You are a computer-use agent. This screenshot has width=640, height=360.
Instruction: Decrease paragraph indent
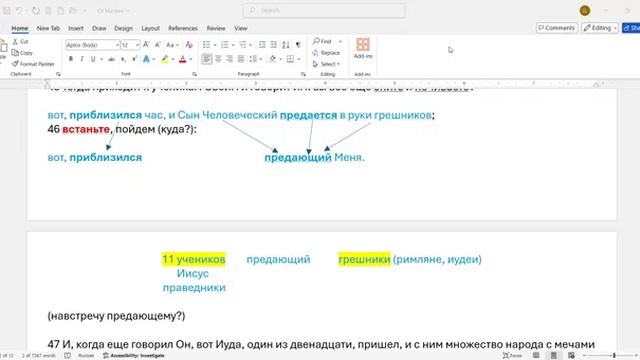262,44
